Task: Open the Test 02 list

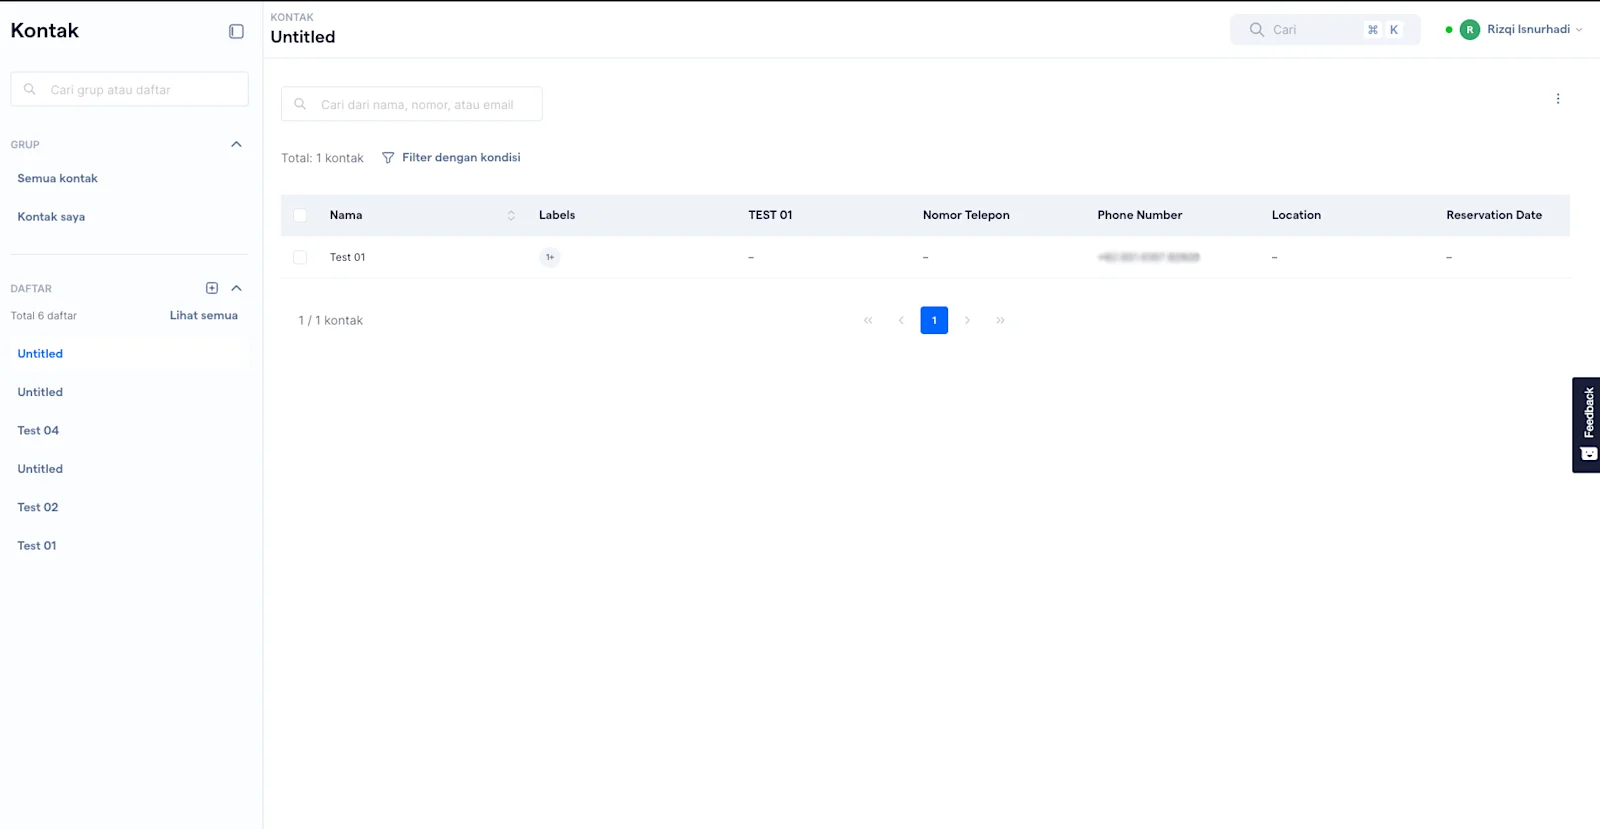Action: coord(38,507)
